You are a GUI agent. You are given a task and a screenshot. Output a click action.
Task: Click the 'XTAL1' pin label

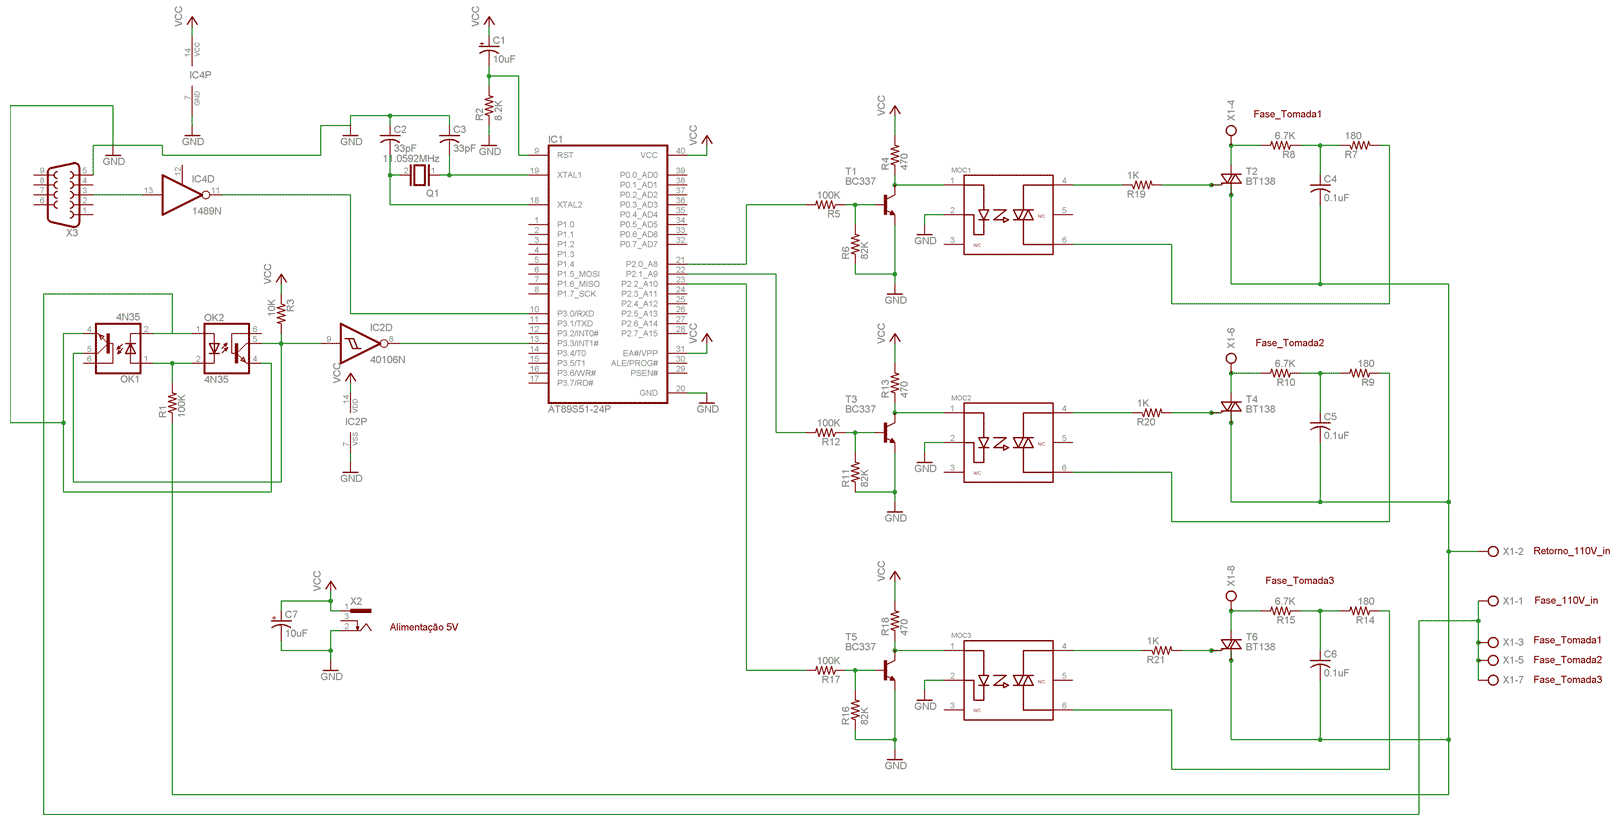(569, 175)
